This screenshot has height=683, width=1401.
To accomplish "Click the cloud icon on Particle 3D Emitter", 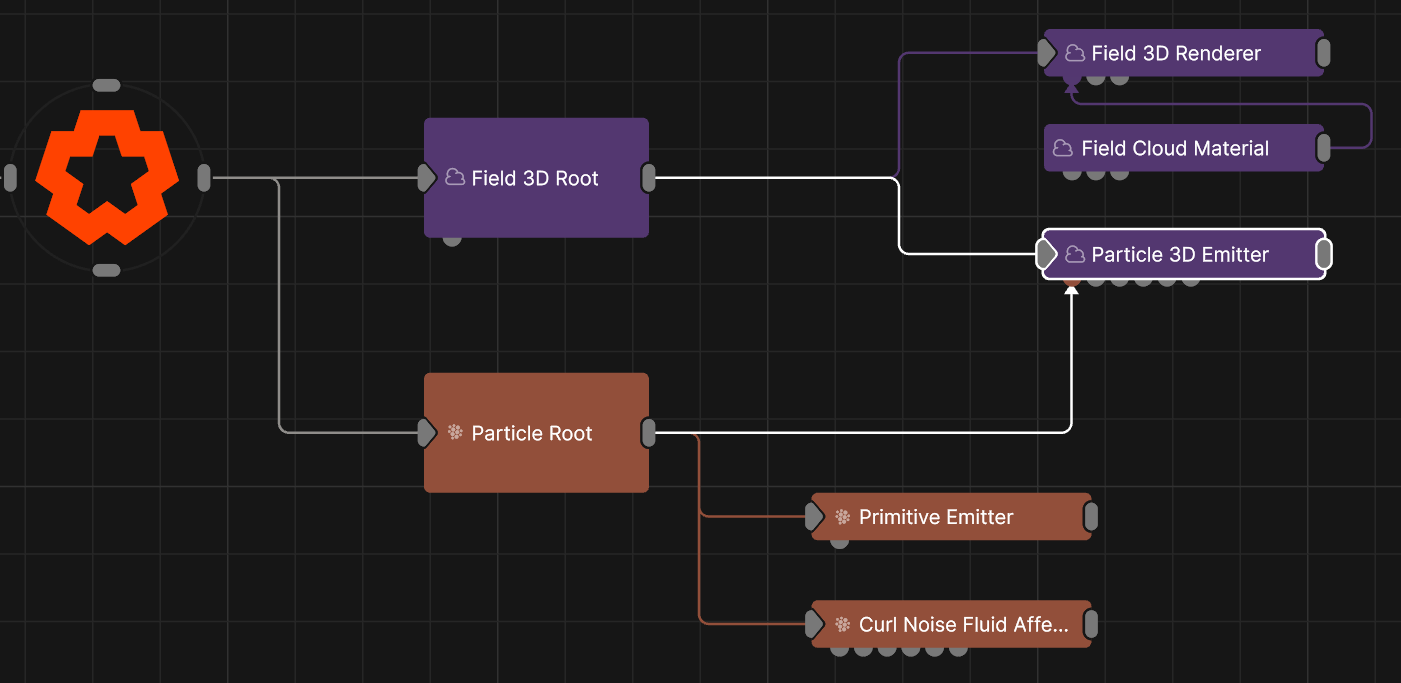I will pos(1075,254).
